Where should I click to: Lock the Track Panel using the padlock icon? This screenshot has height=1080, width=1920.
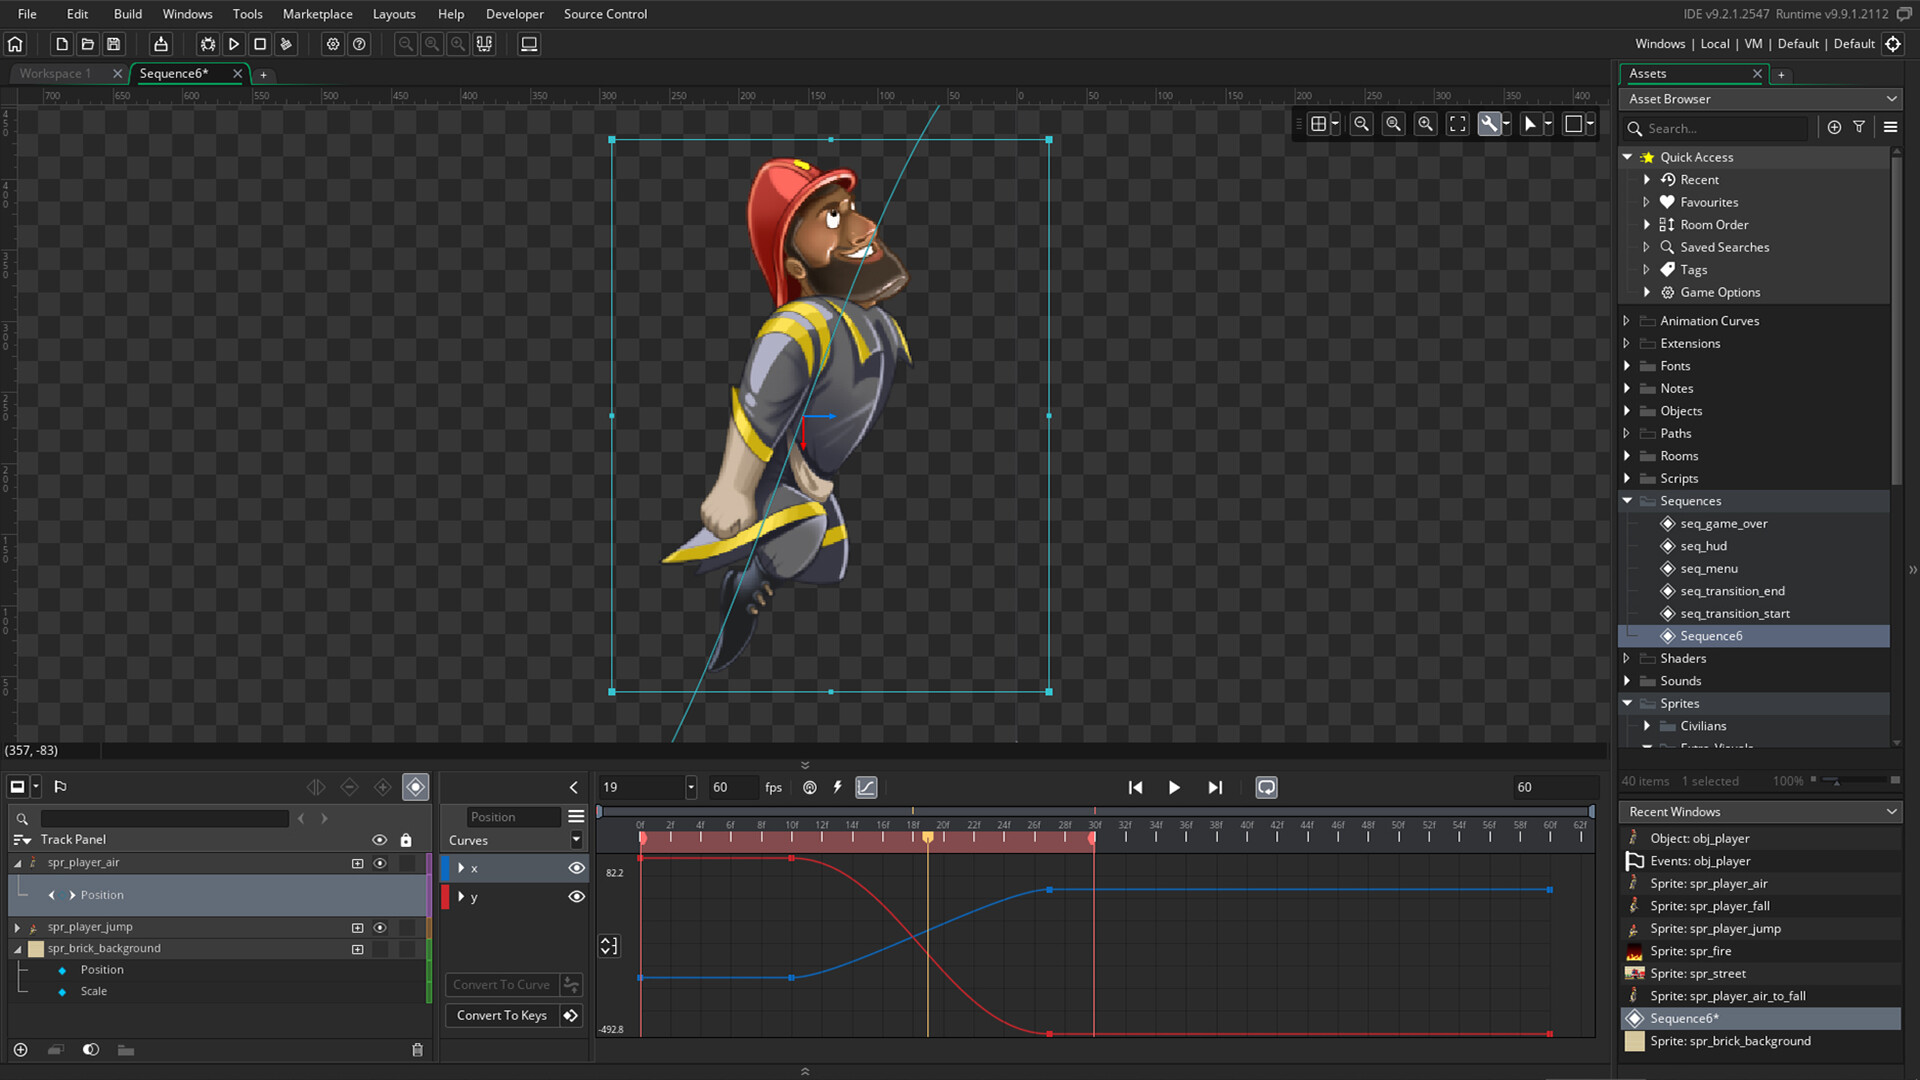pos(405,840)
